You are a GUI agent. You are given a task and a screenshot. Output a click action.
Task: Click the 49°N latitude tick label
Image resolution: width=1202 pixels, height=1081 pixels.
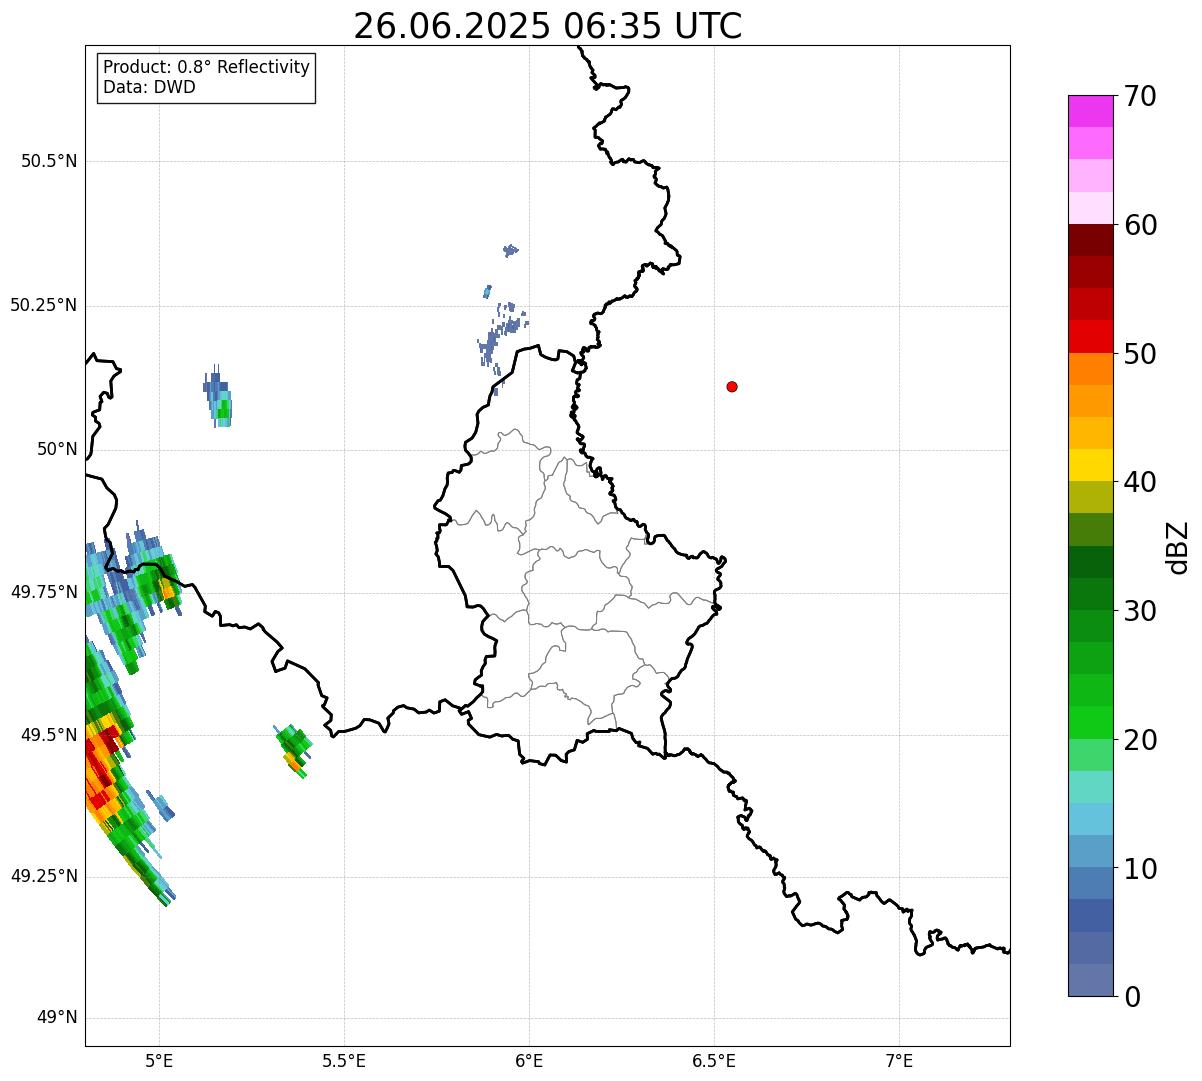pyautogui.click(x=57, y=1018)
